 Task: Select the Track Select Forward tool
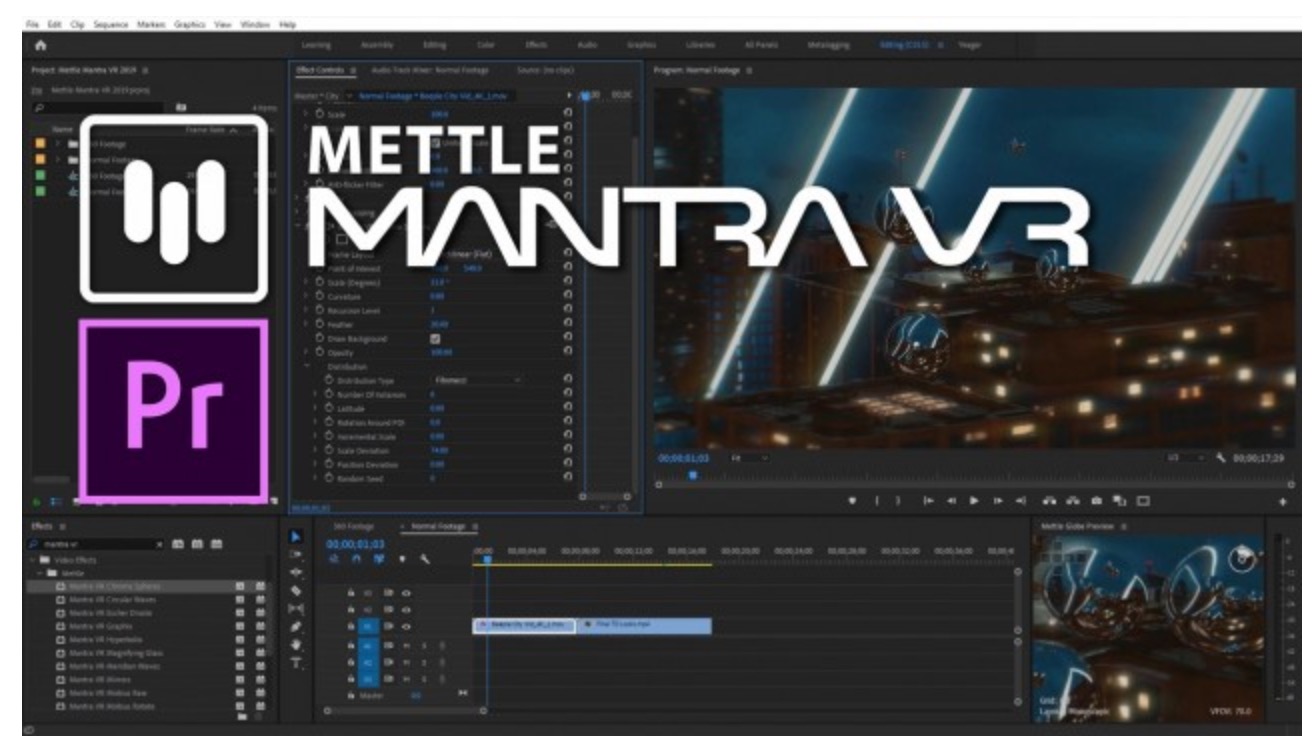(x=296, y=555)
